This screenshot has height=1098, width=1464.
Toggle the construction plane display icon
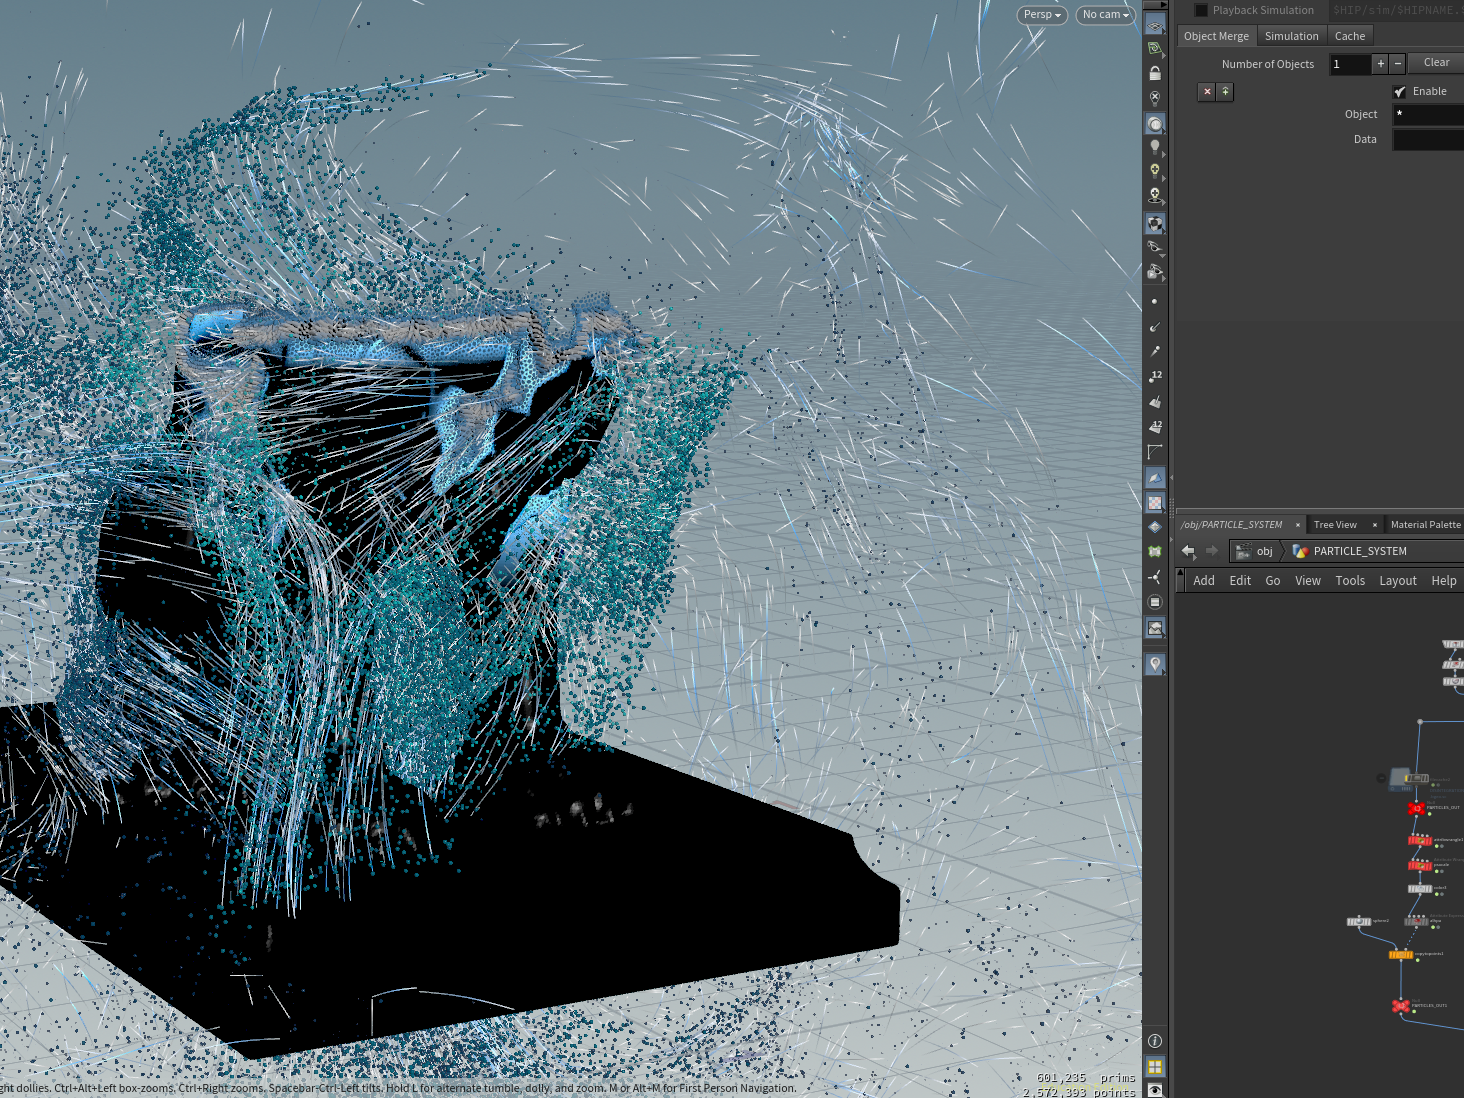(x=1155, y=25)
